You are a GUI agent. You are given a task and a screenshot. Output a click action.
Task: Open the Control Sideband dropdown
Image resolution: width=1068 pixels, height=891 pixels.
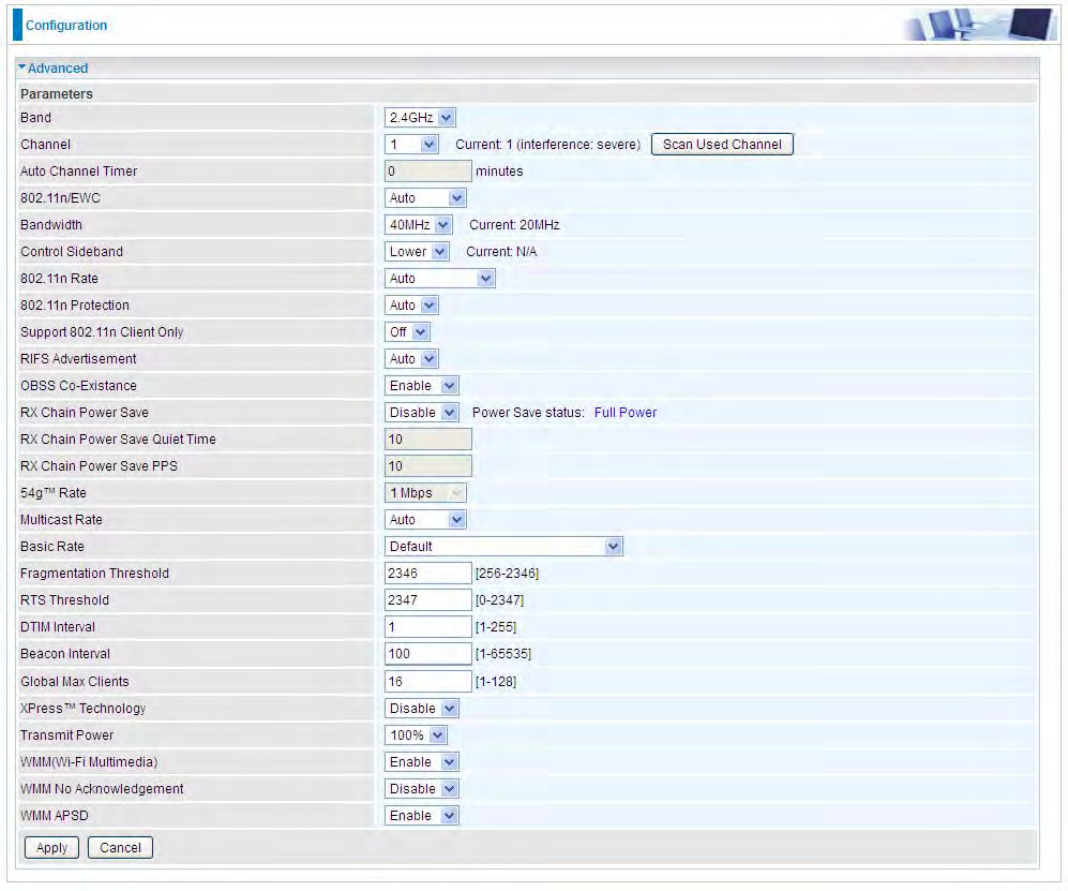click(417, 251)
